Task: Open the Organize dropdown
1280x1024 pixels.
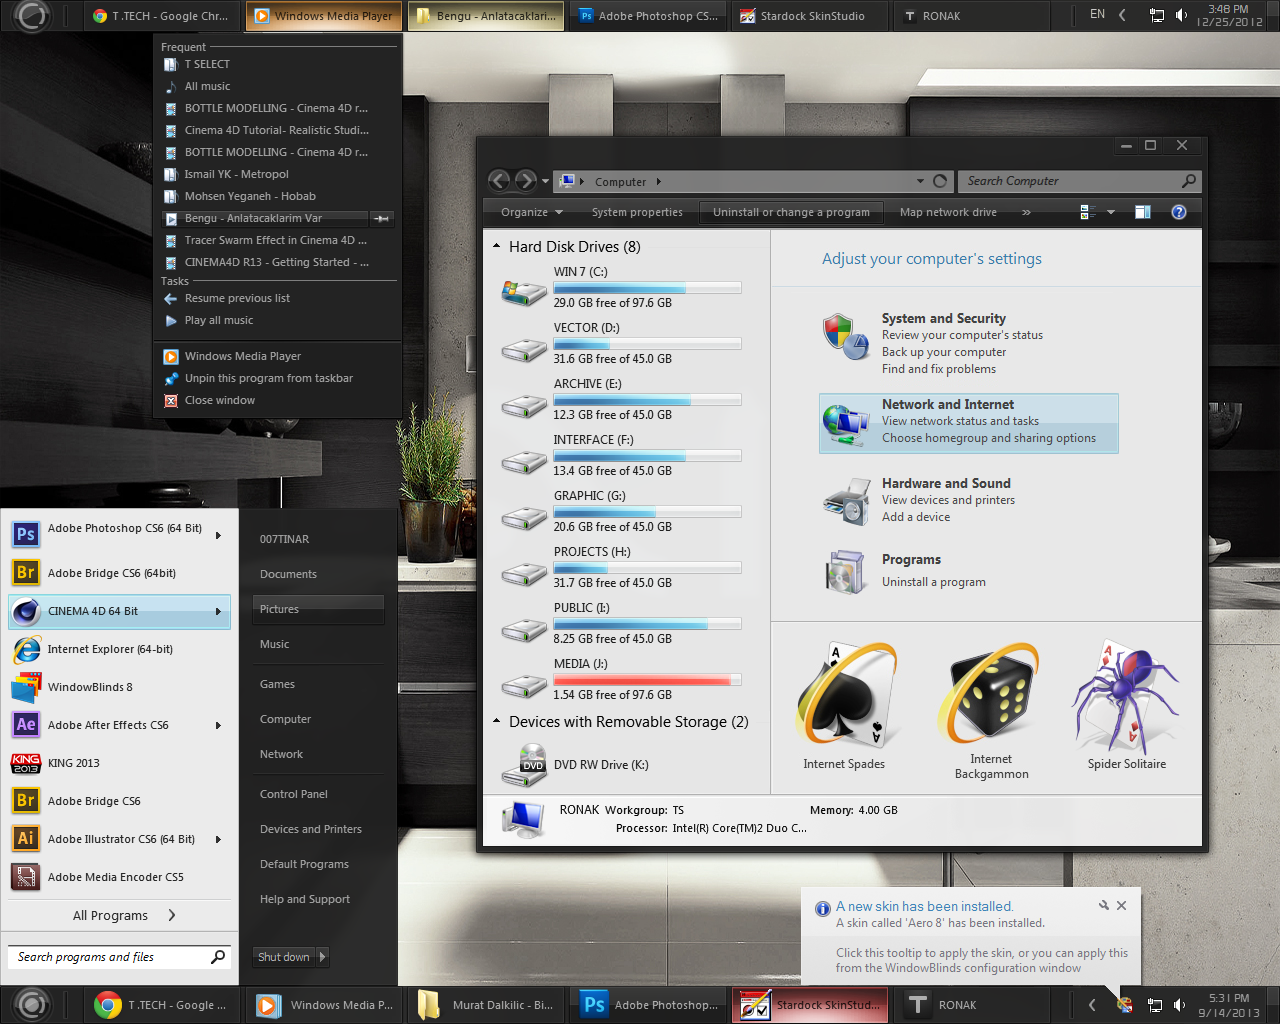Action: coord(532,212)
